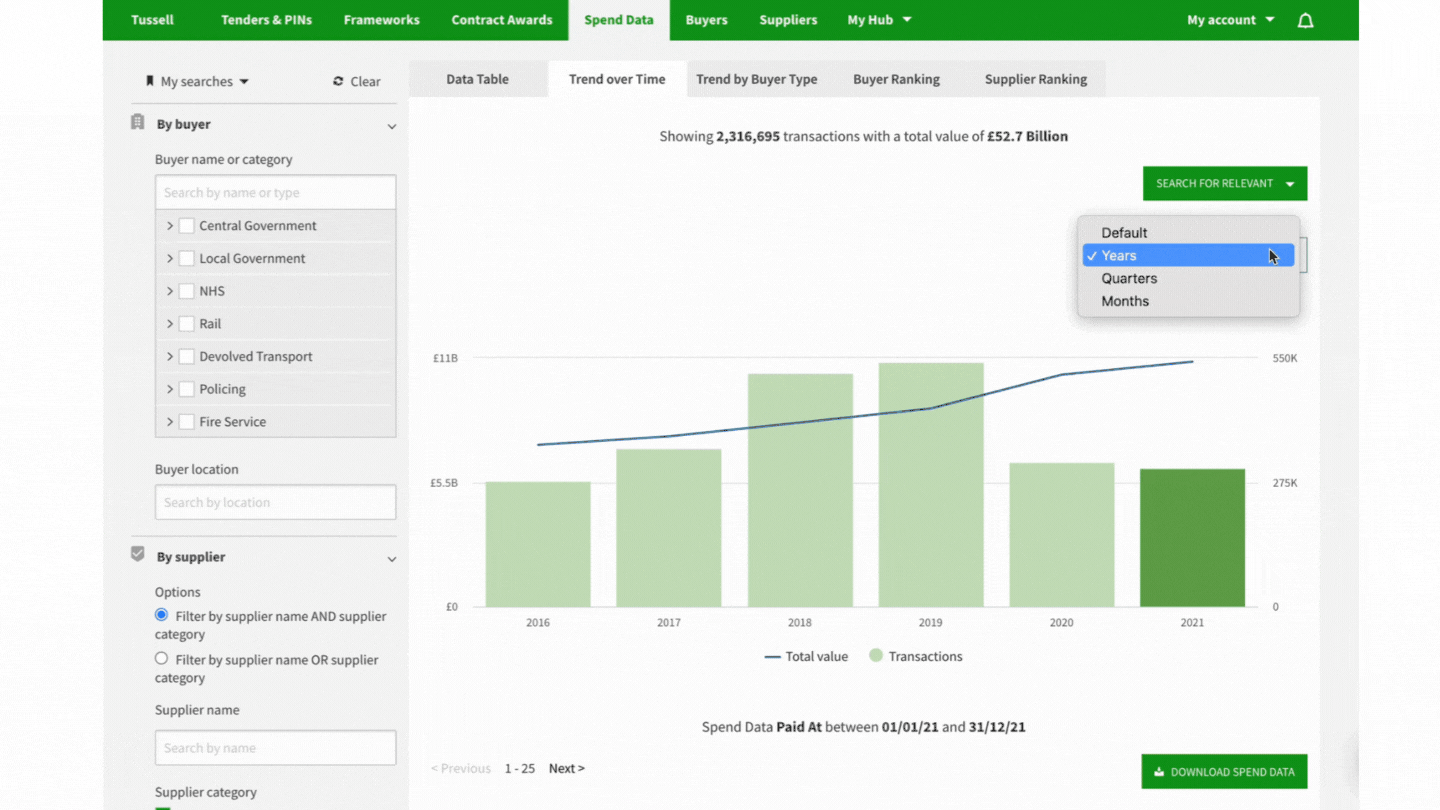This screenshot has width=1440, height=810.
Task: Switch to the Buyer Ranking tab
Action: coord(896,79)
